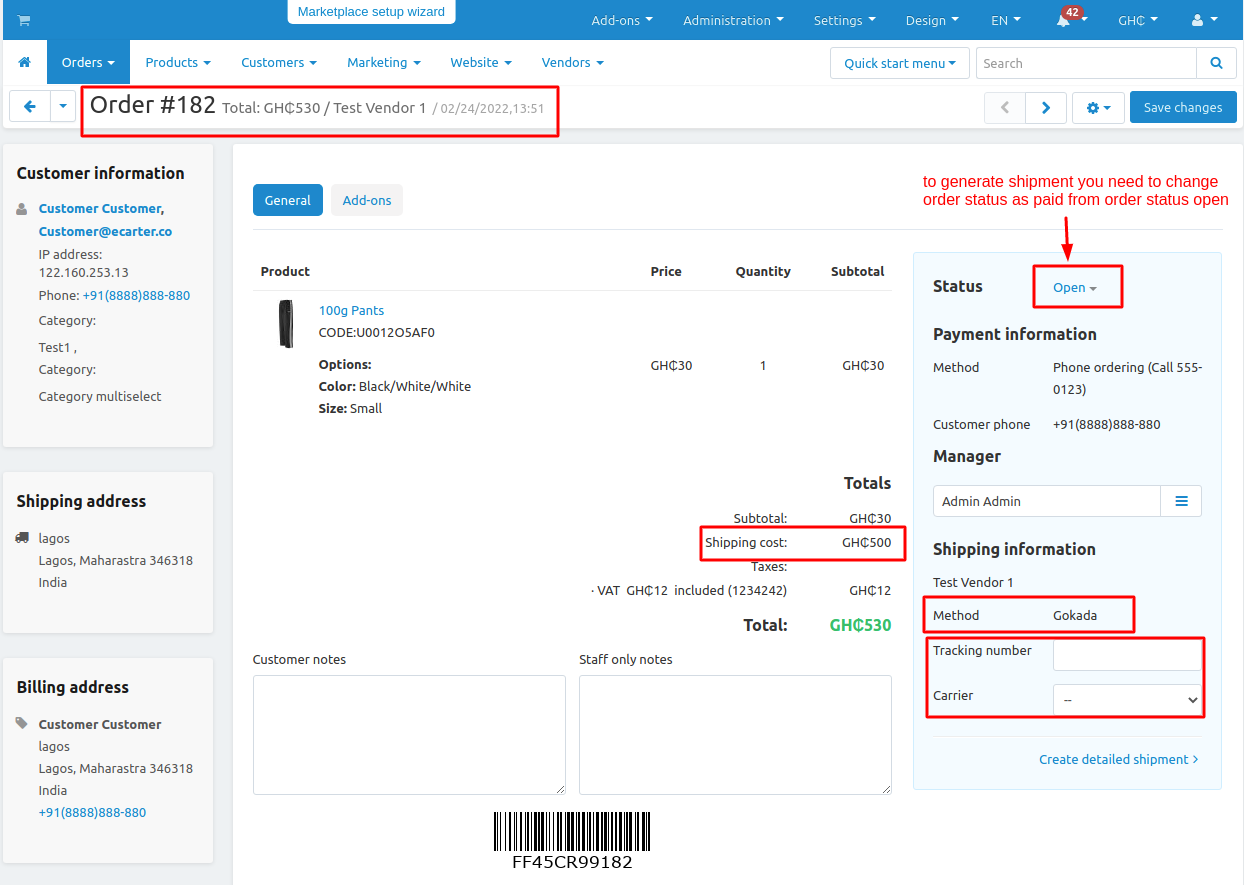
Task: Click the manager picker list icon
Action: (x=1181, y=501)
